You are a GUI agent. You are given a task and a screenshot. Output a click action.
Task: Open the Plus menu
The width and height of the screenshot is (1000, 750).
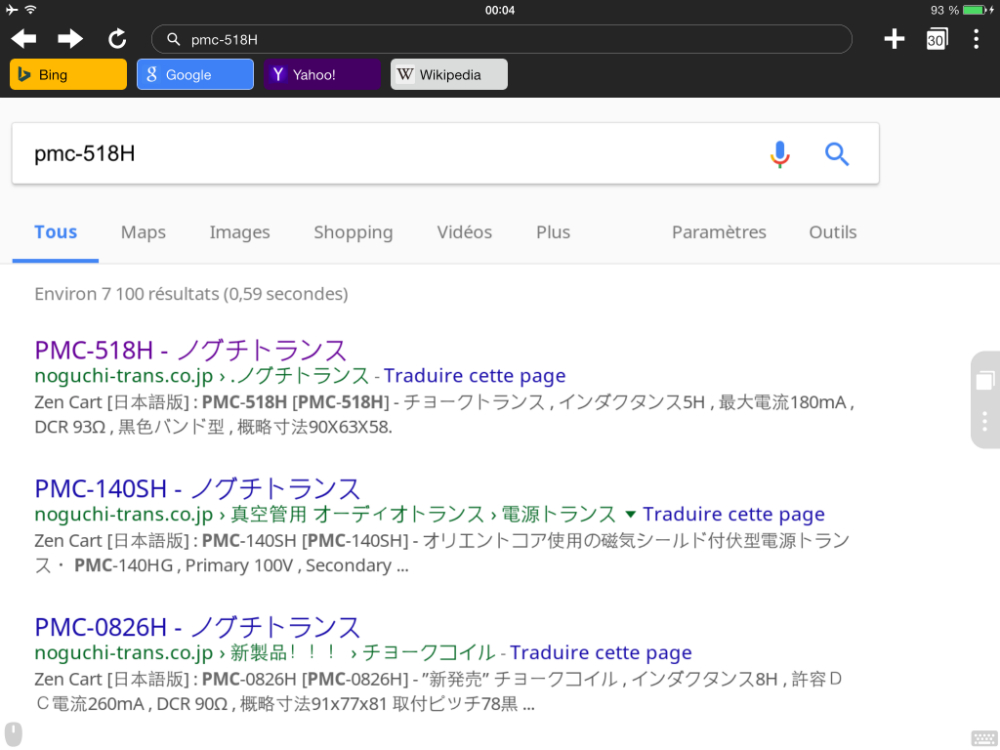(x=553, y=232)
